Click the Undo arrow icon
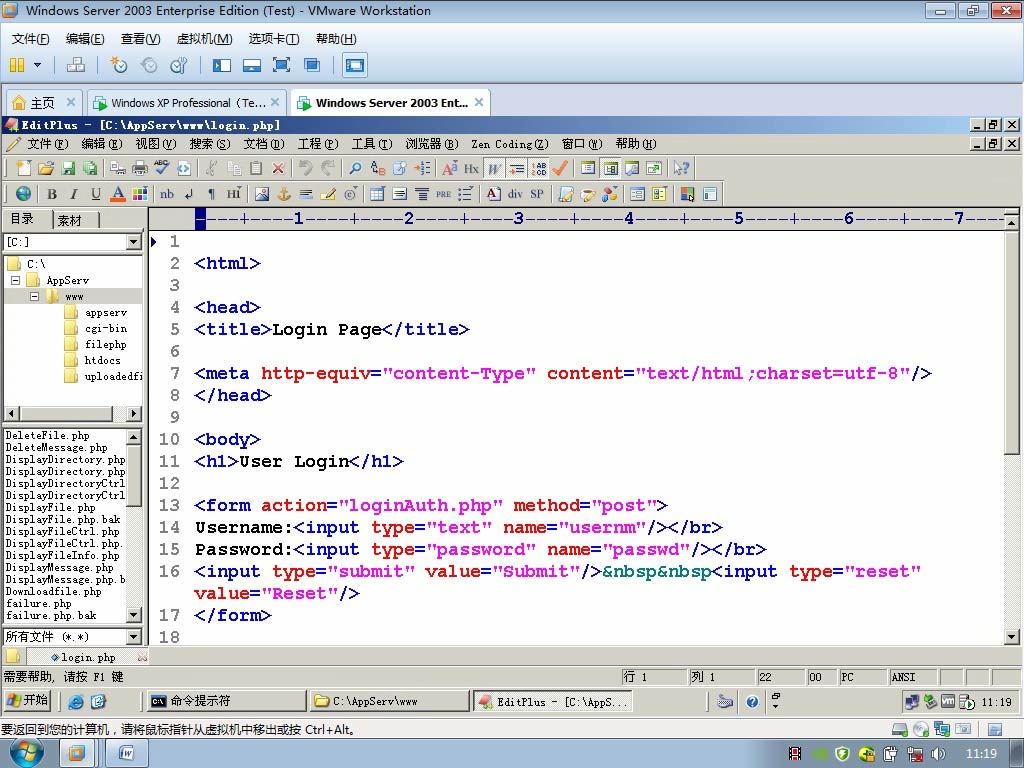Image resolution: width=1024 pixels, height=768 pixels. coord(305,168)
